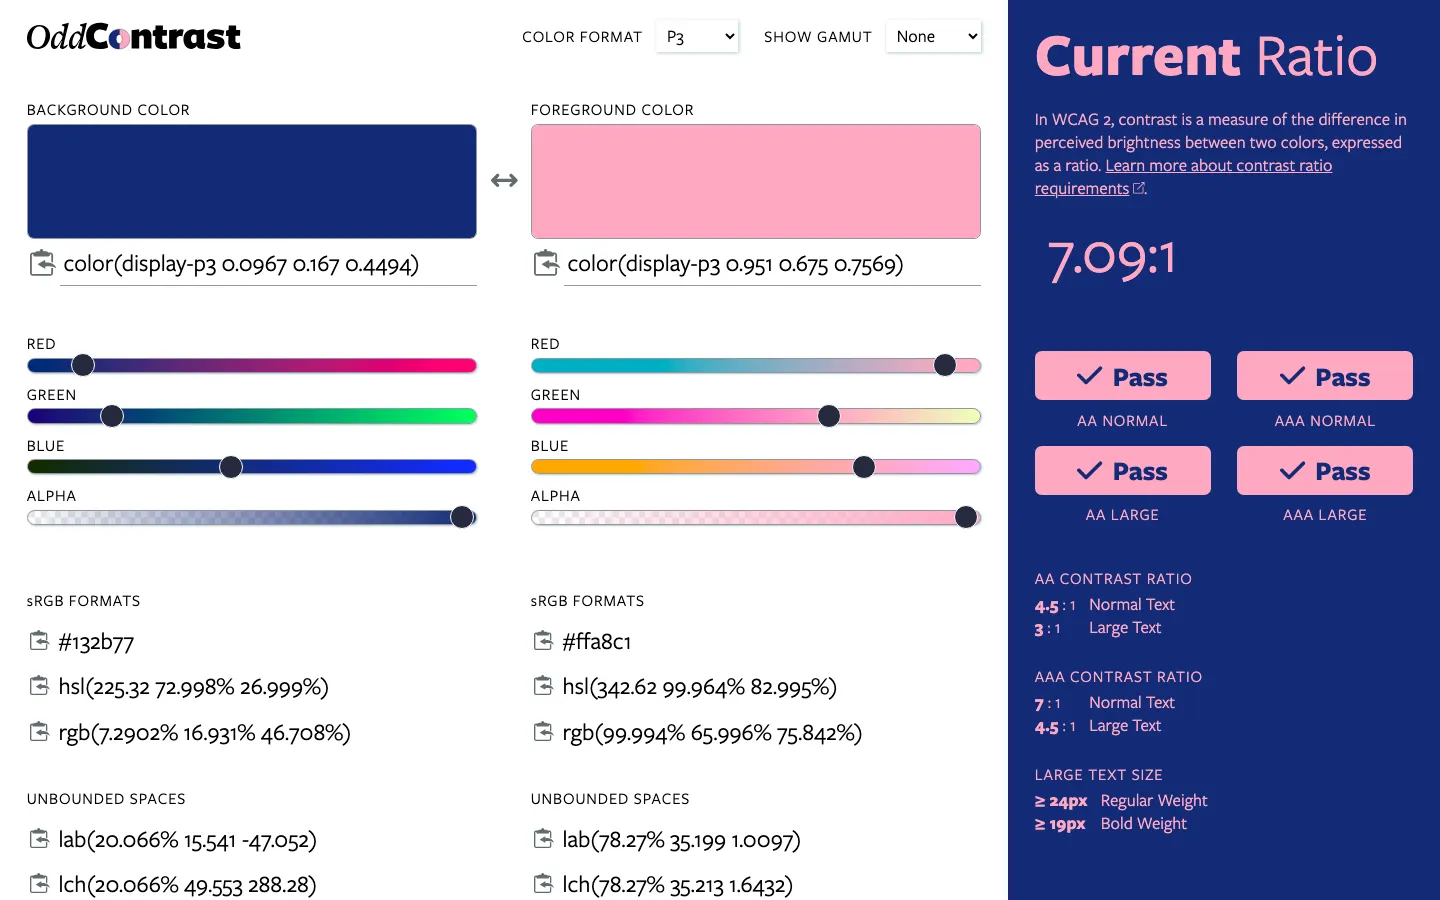Viewport: 1440px width, 900px height.
Task: Copy the foreground lch value
Action: point(543,884)
